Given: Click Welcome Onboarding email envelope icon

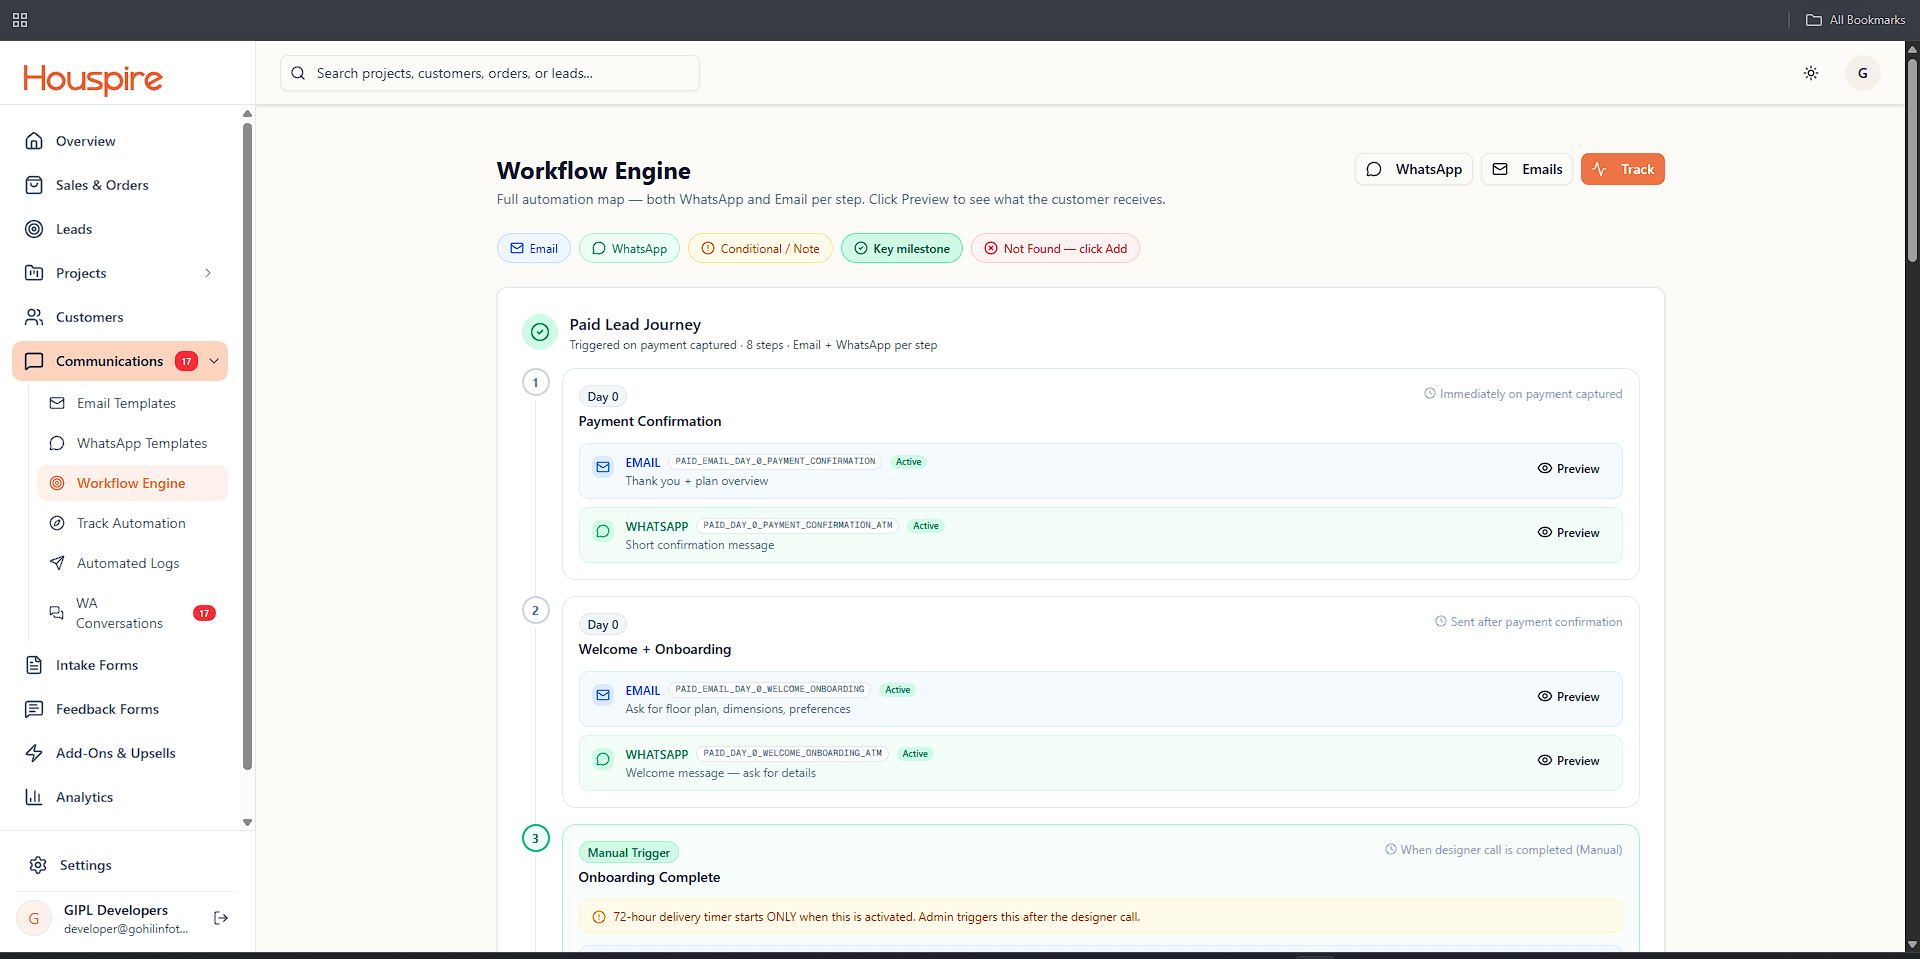Looking at the screenshot, I should (603, 695).
